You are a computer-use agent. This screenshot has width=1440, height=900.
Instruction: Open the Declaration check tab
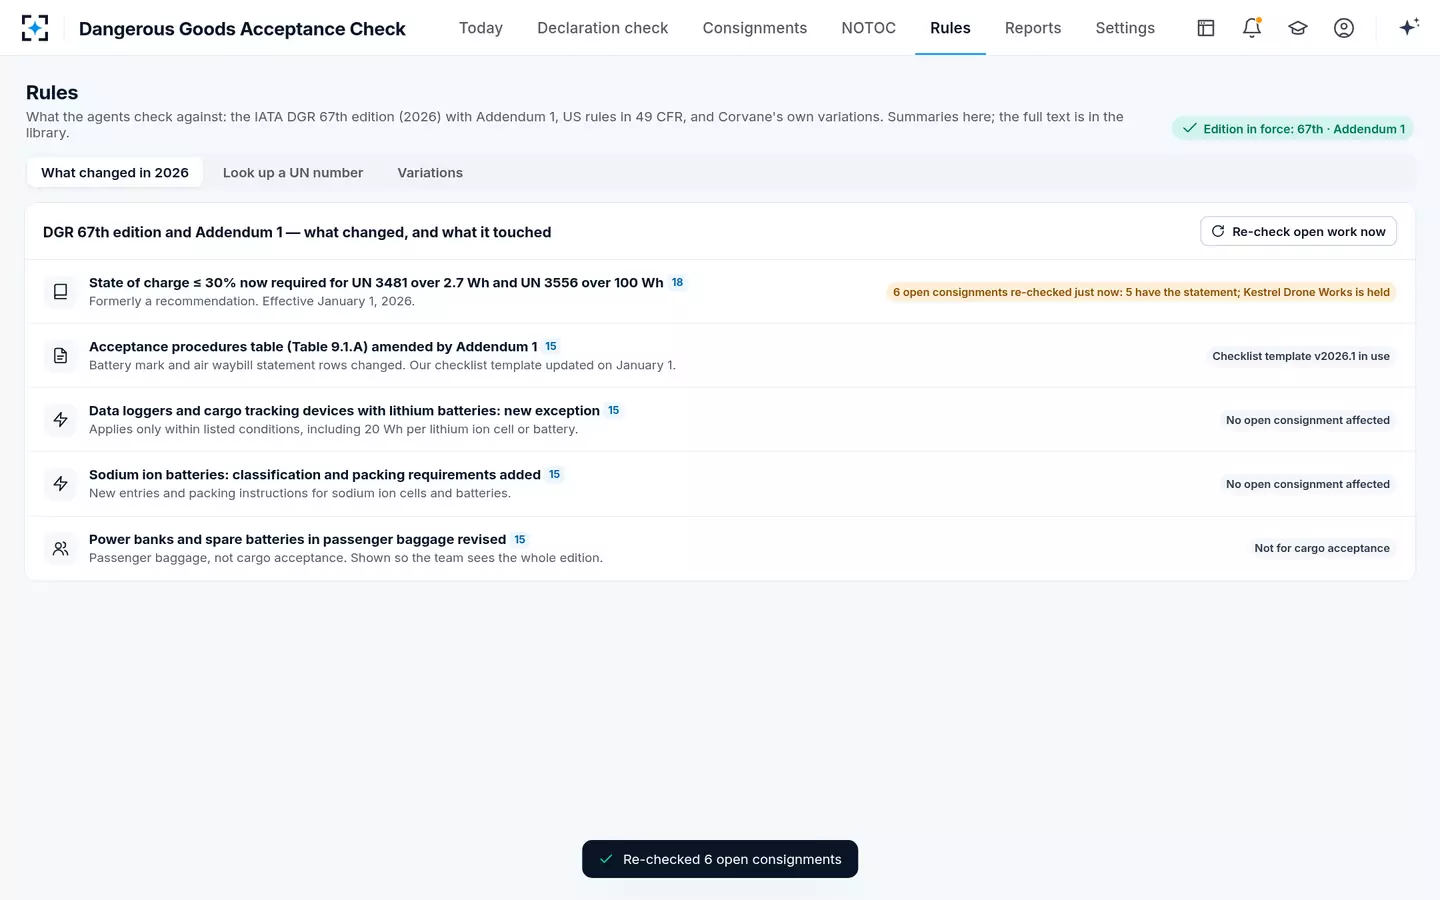[603, 28]
